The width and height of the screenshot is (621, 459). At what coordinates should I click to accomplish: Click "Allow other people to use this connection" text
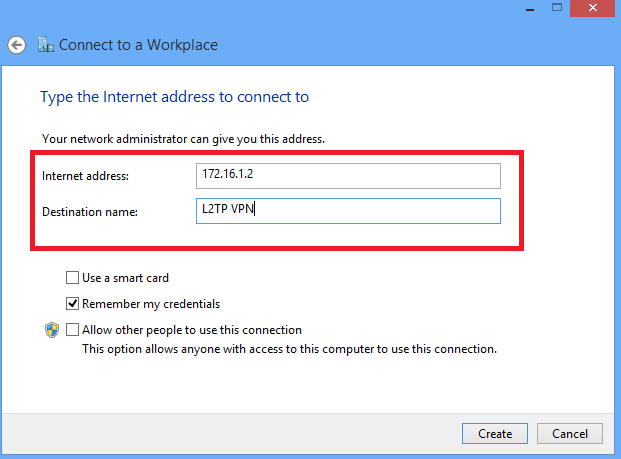192,330
